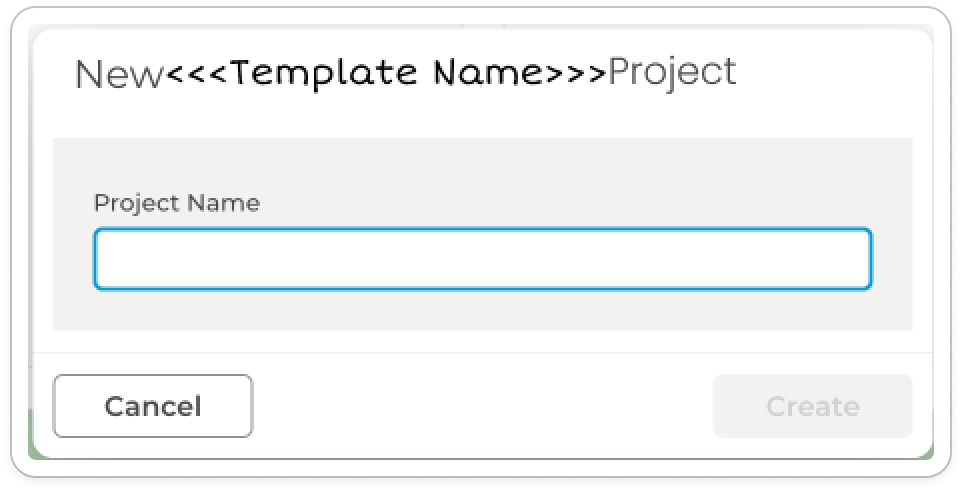Place cursor in the Project Name input
Screen dimensions: 962x492
point(482,260)
